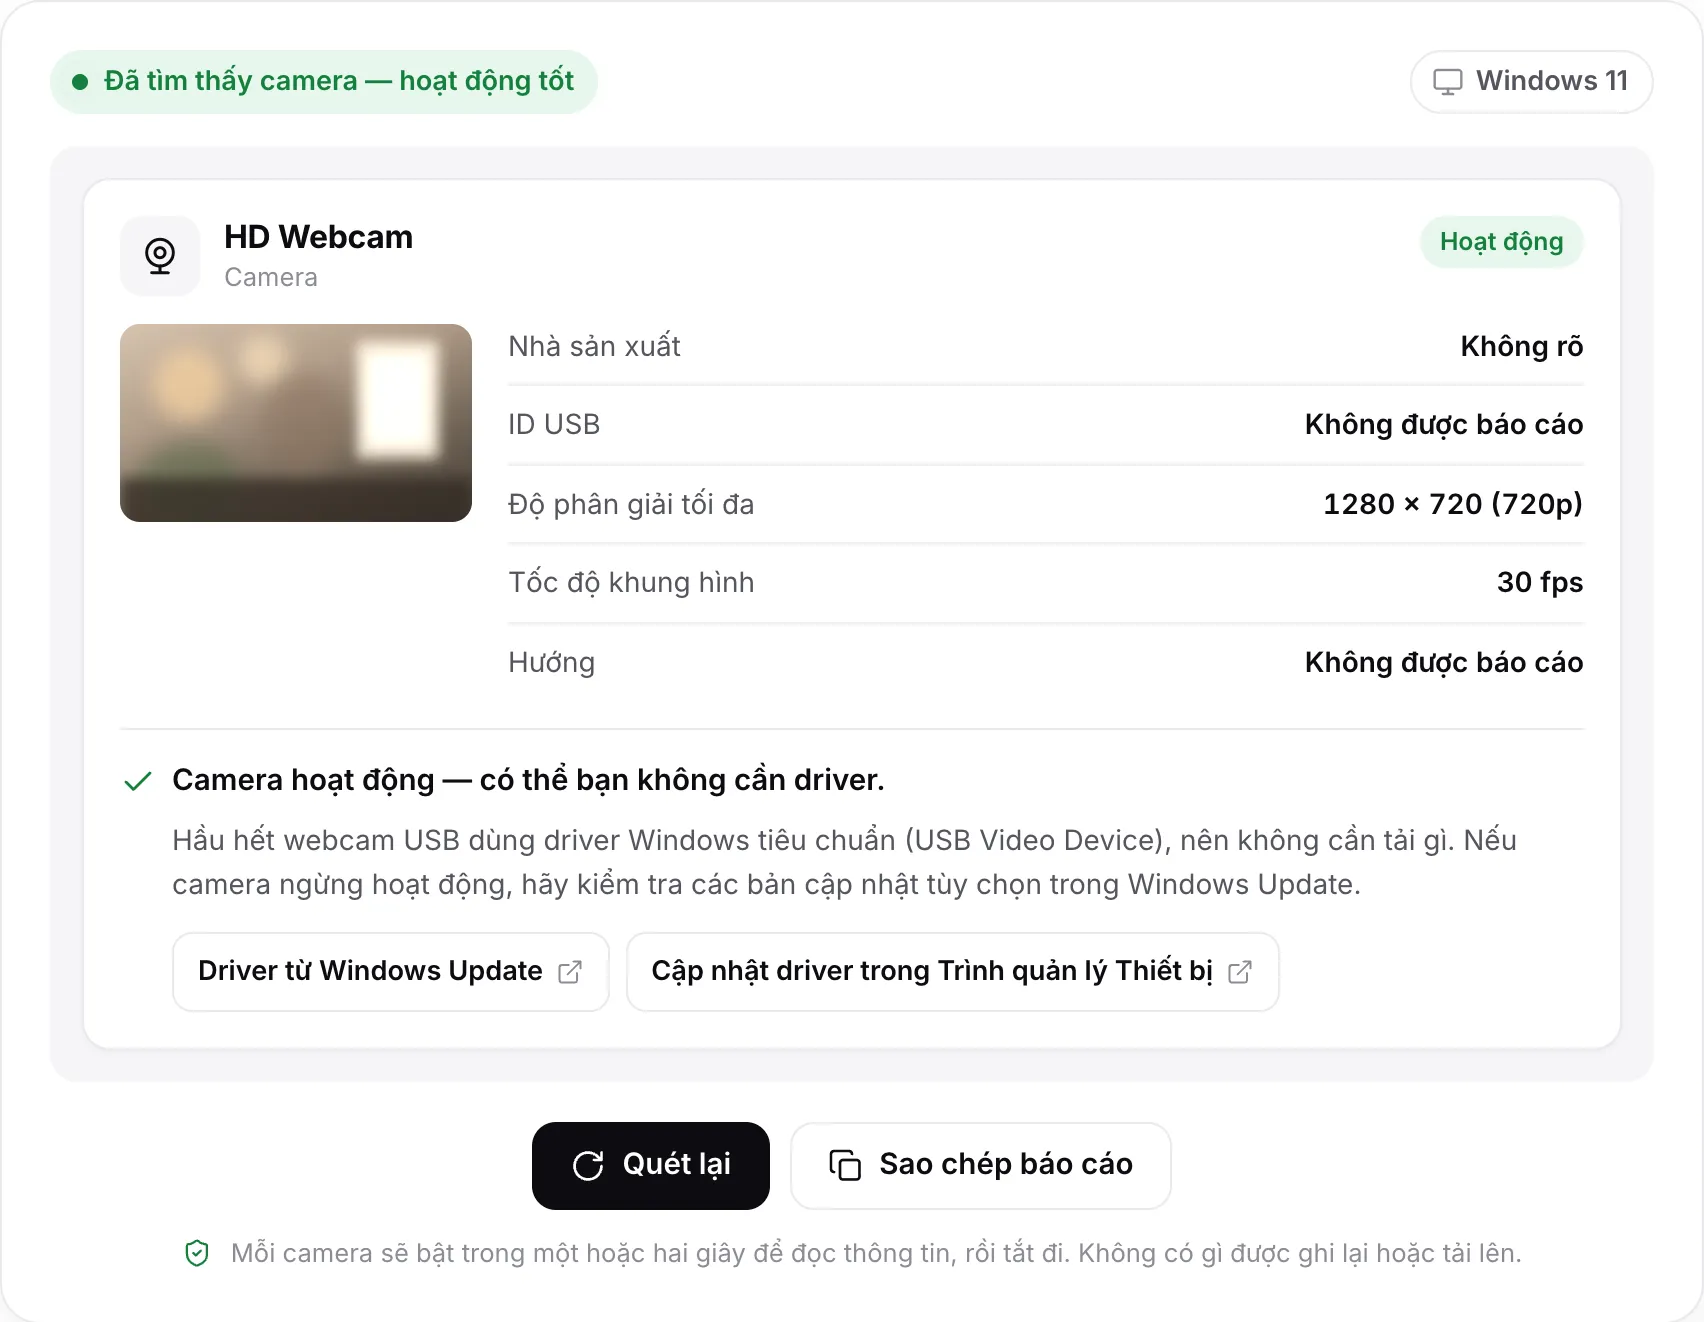Click the Đã tìm thấy camera status pill

[324, 82]
